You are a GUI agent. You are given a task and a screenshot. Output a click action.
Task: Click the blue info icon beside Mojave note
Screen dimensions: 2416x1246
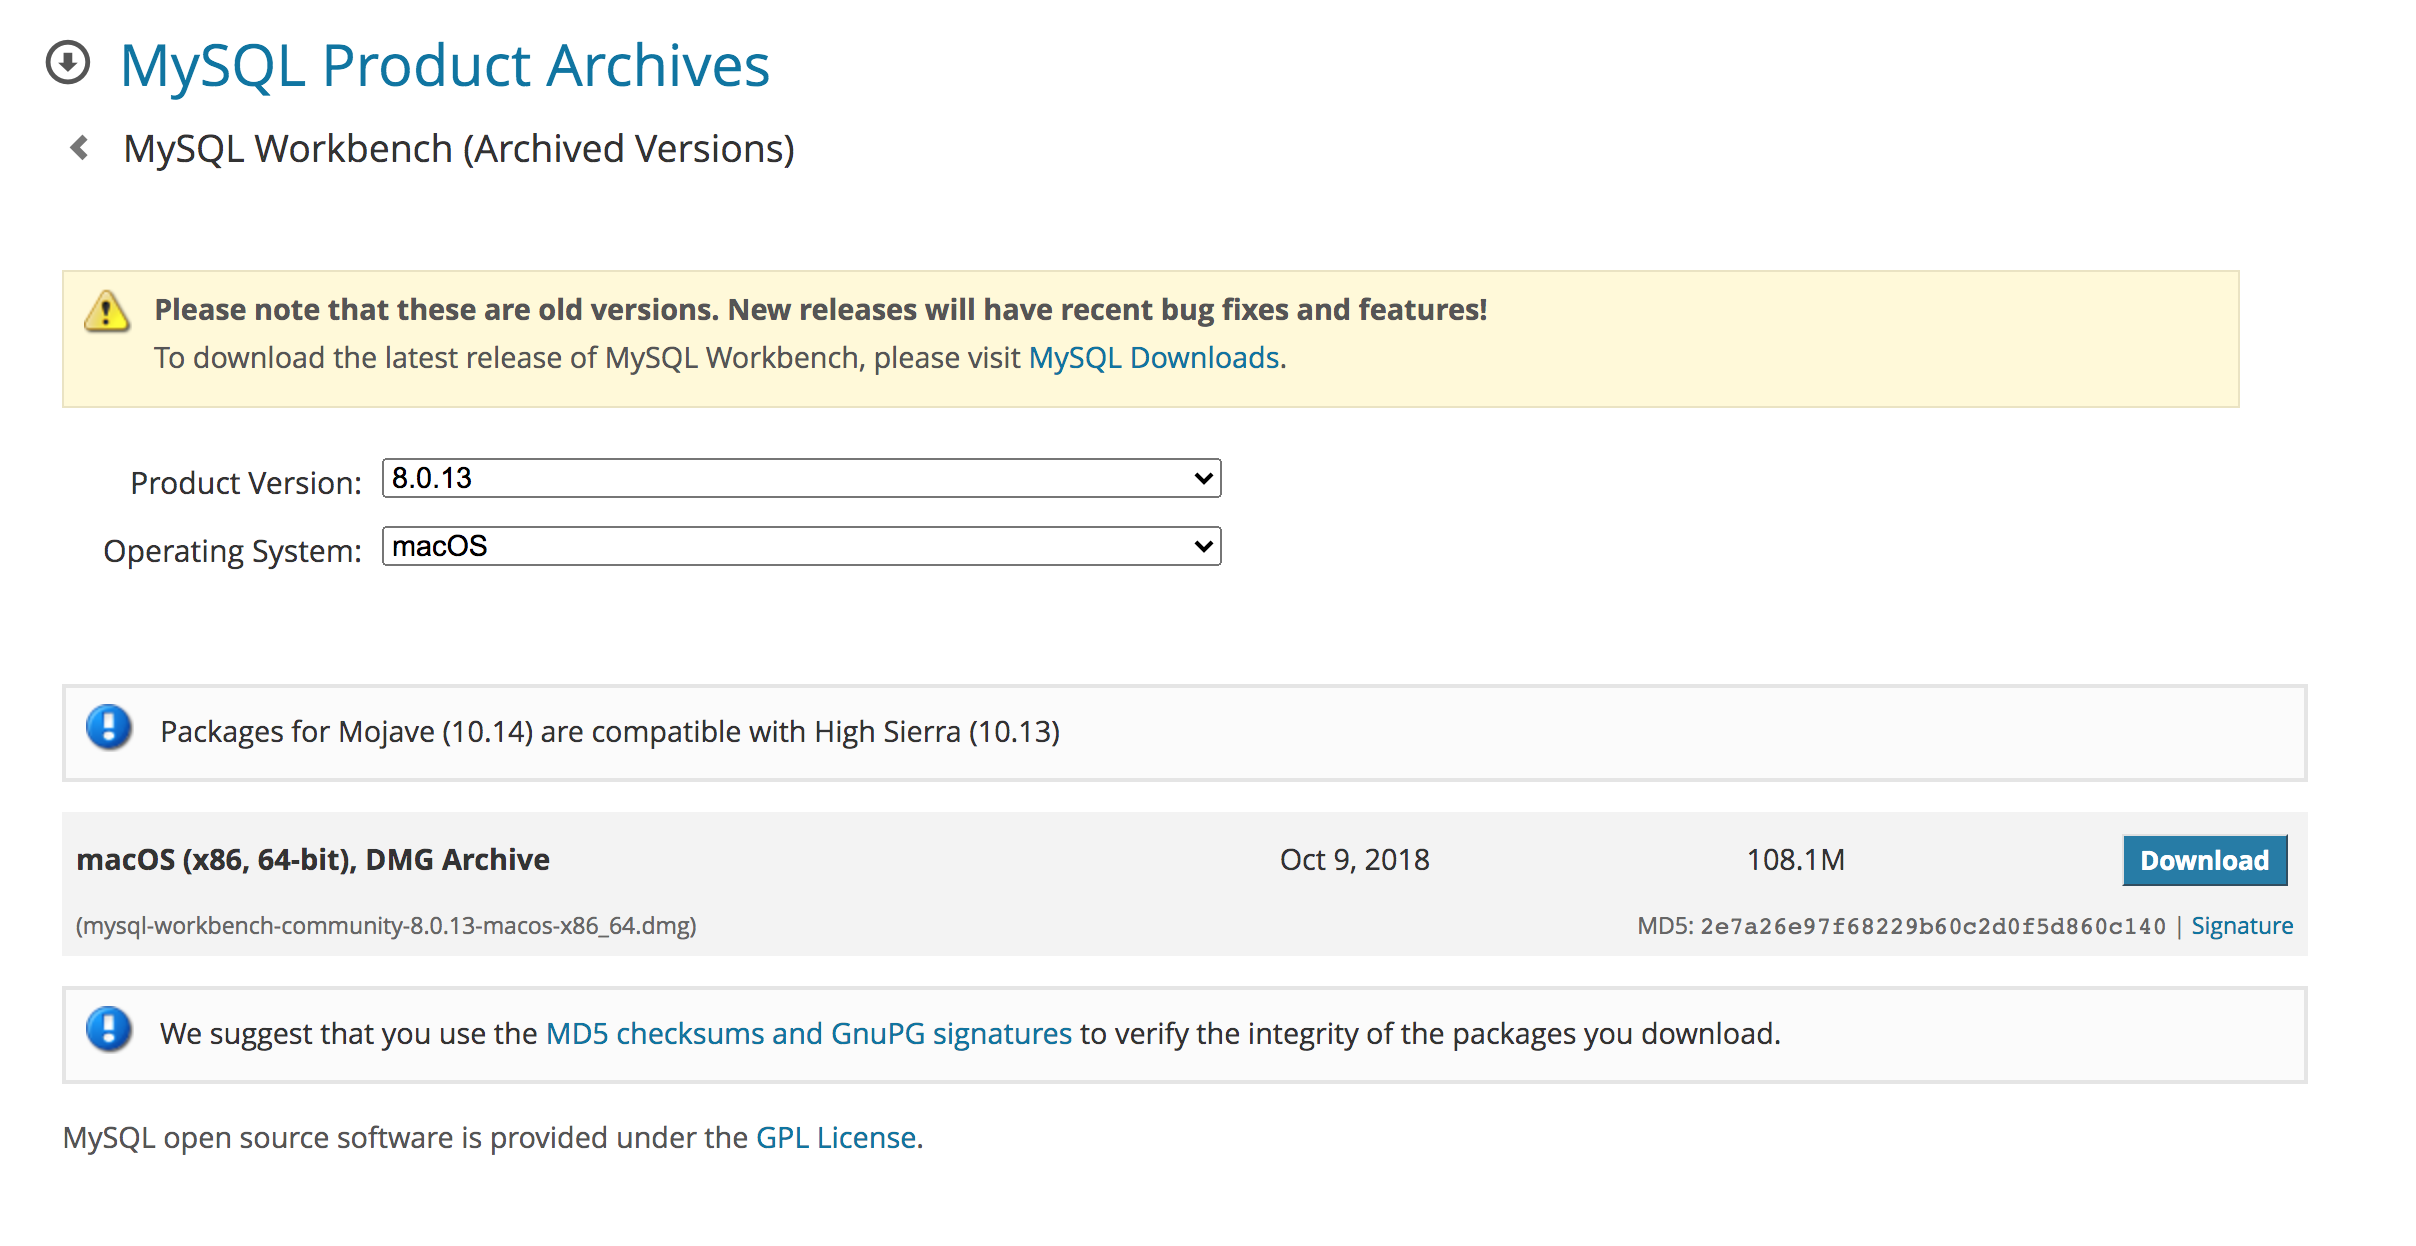pyautogui.click(x=109, y=727)
